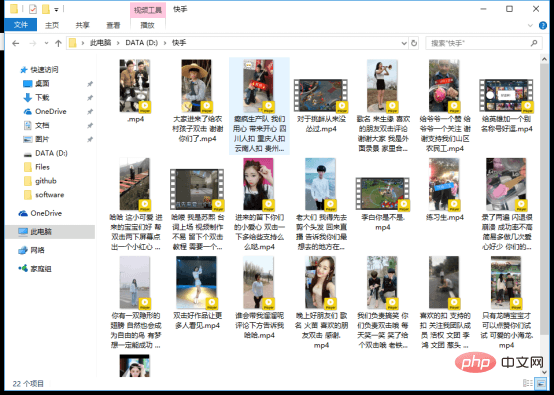Open the 文件 menu tab
This screenshot has height=395, width=554.
coord(20,25)
